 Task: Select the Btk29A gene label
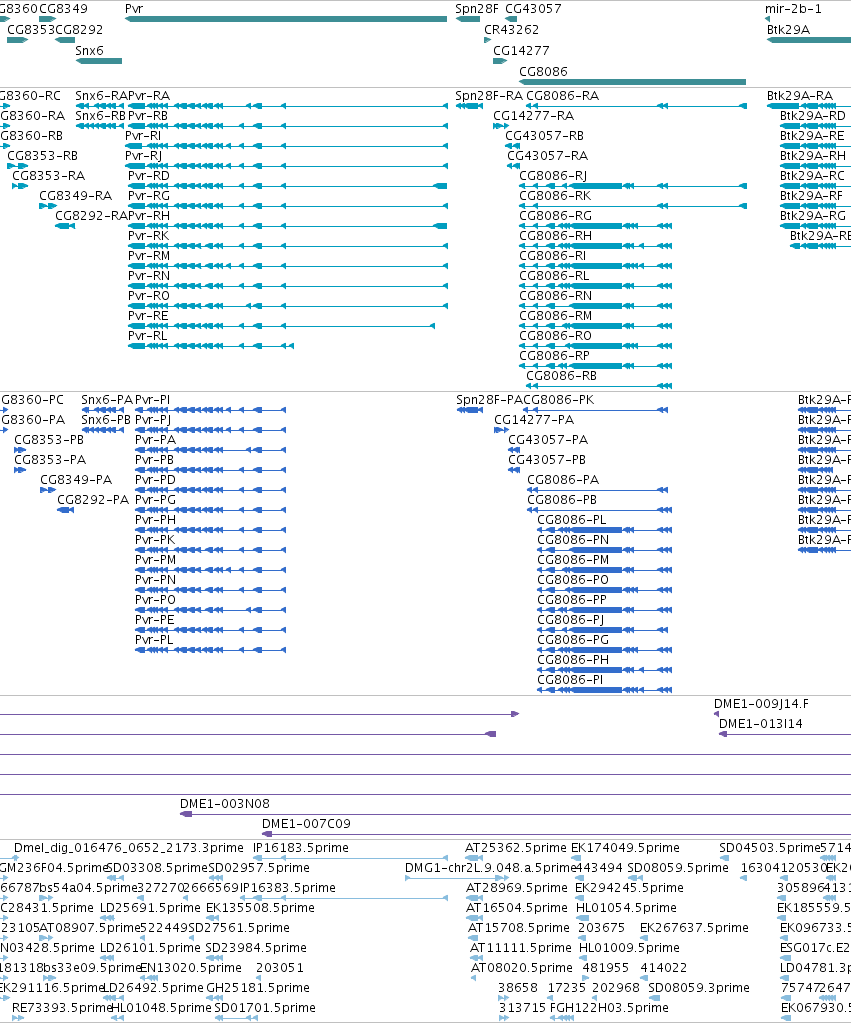pyautogui.click(x=788, y=30)
